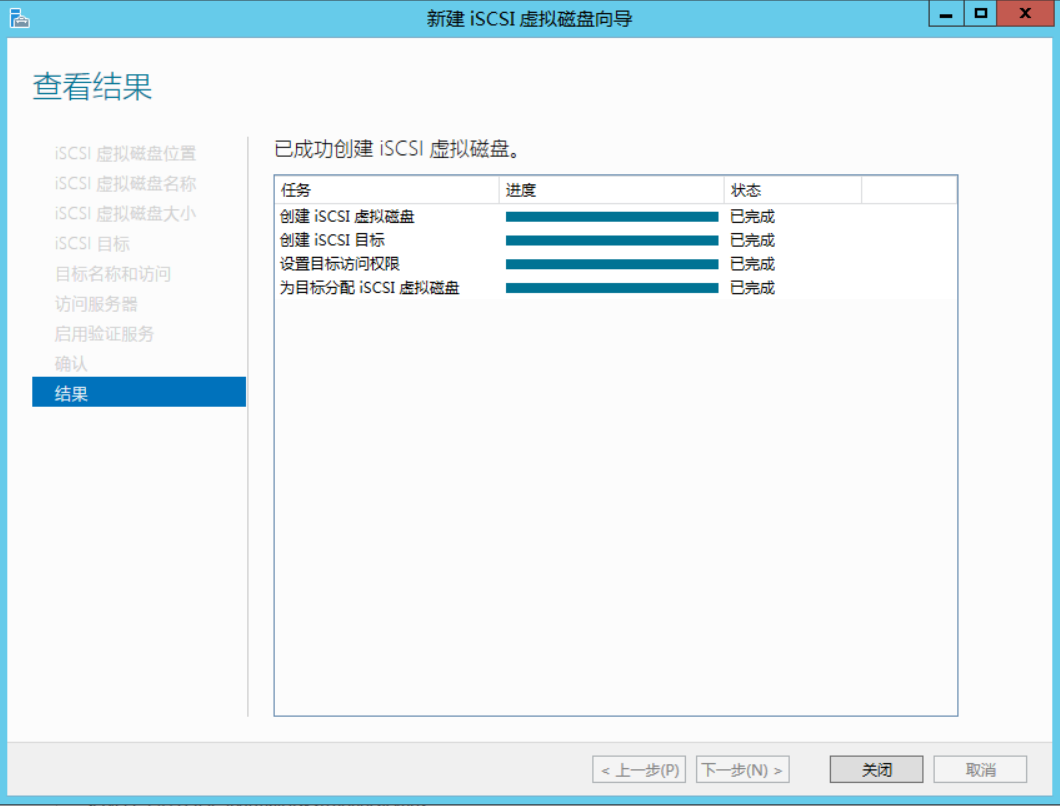The height and width of the screenshot is (806, 1060).
Task: Click the 查看结果 page heading
Action: 93,87
